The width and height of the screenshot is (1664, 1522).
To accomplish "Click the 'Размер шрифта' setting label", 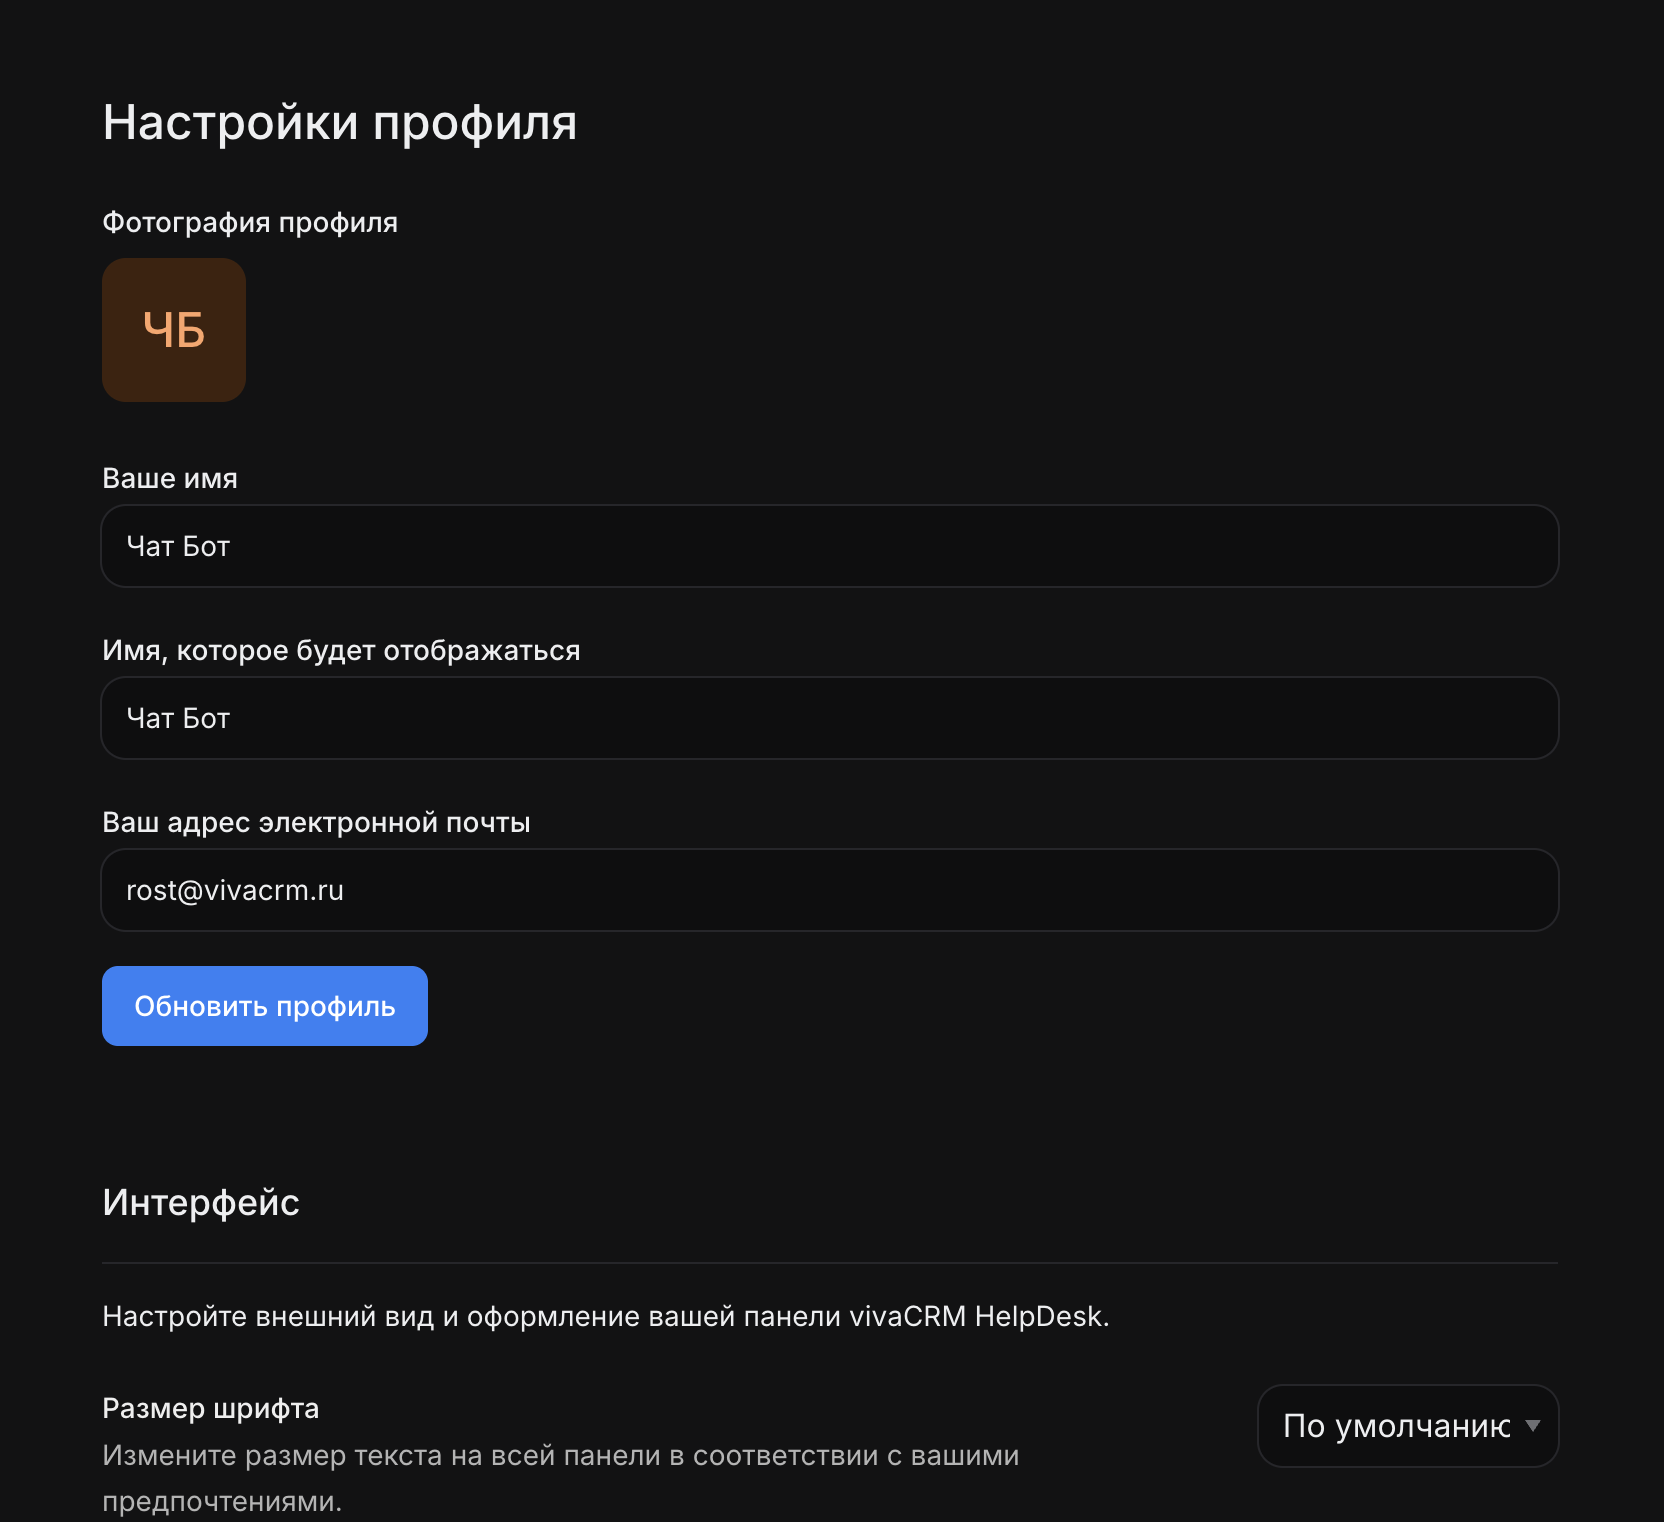I will [211, 1408].
